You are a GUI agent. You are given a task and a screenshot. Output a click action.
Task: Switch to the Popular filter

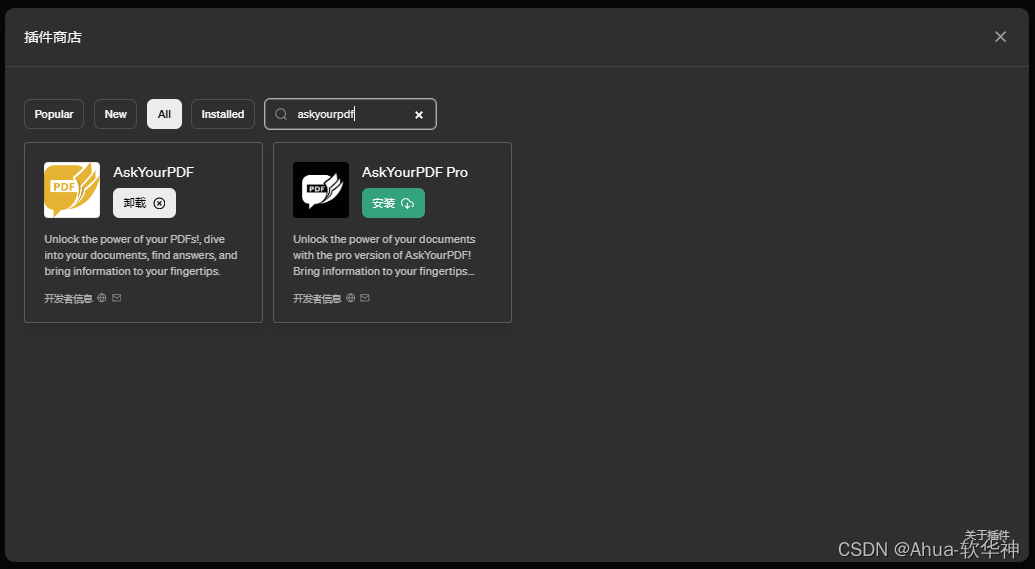point(54,114)
